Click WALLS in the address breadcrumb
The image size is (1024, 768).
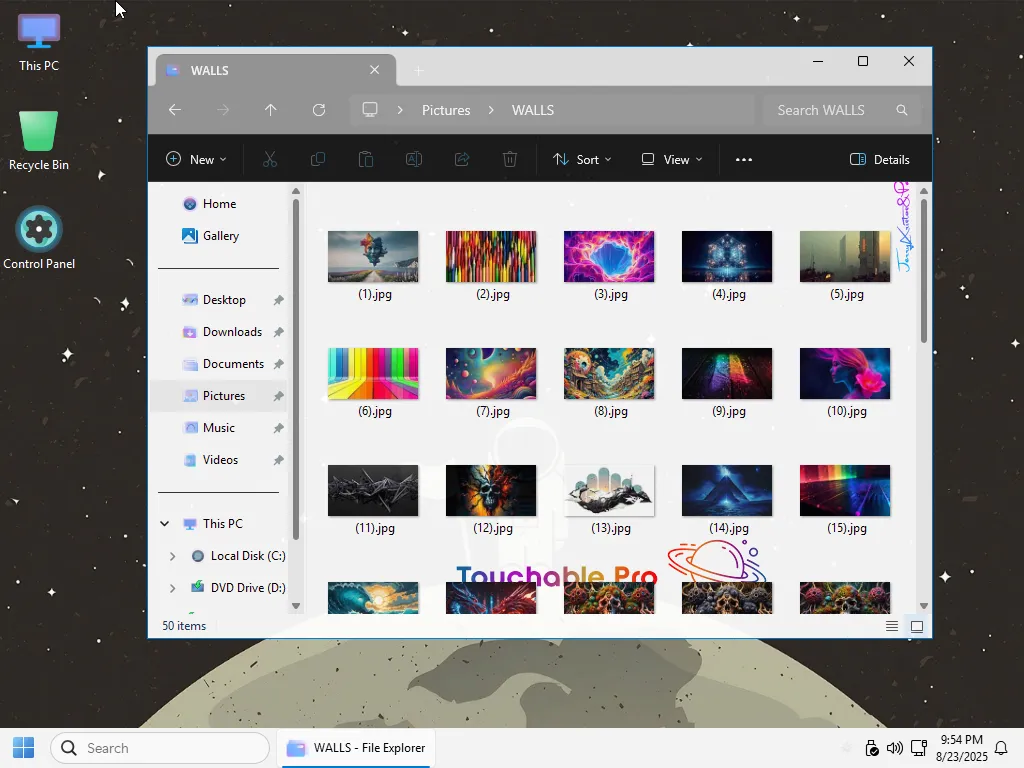[x=533, y=110]
